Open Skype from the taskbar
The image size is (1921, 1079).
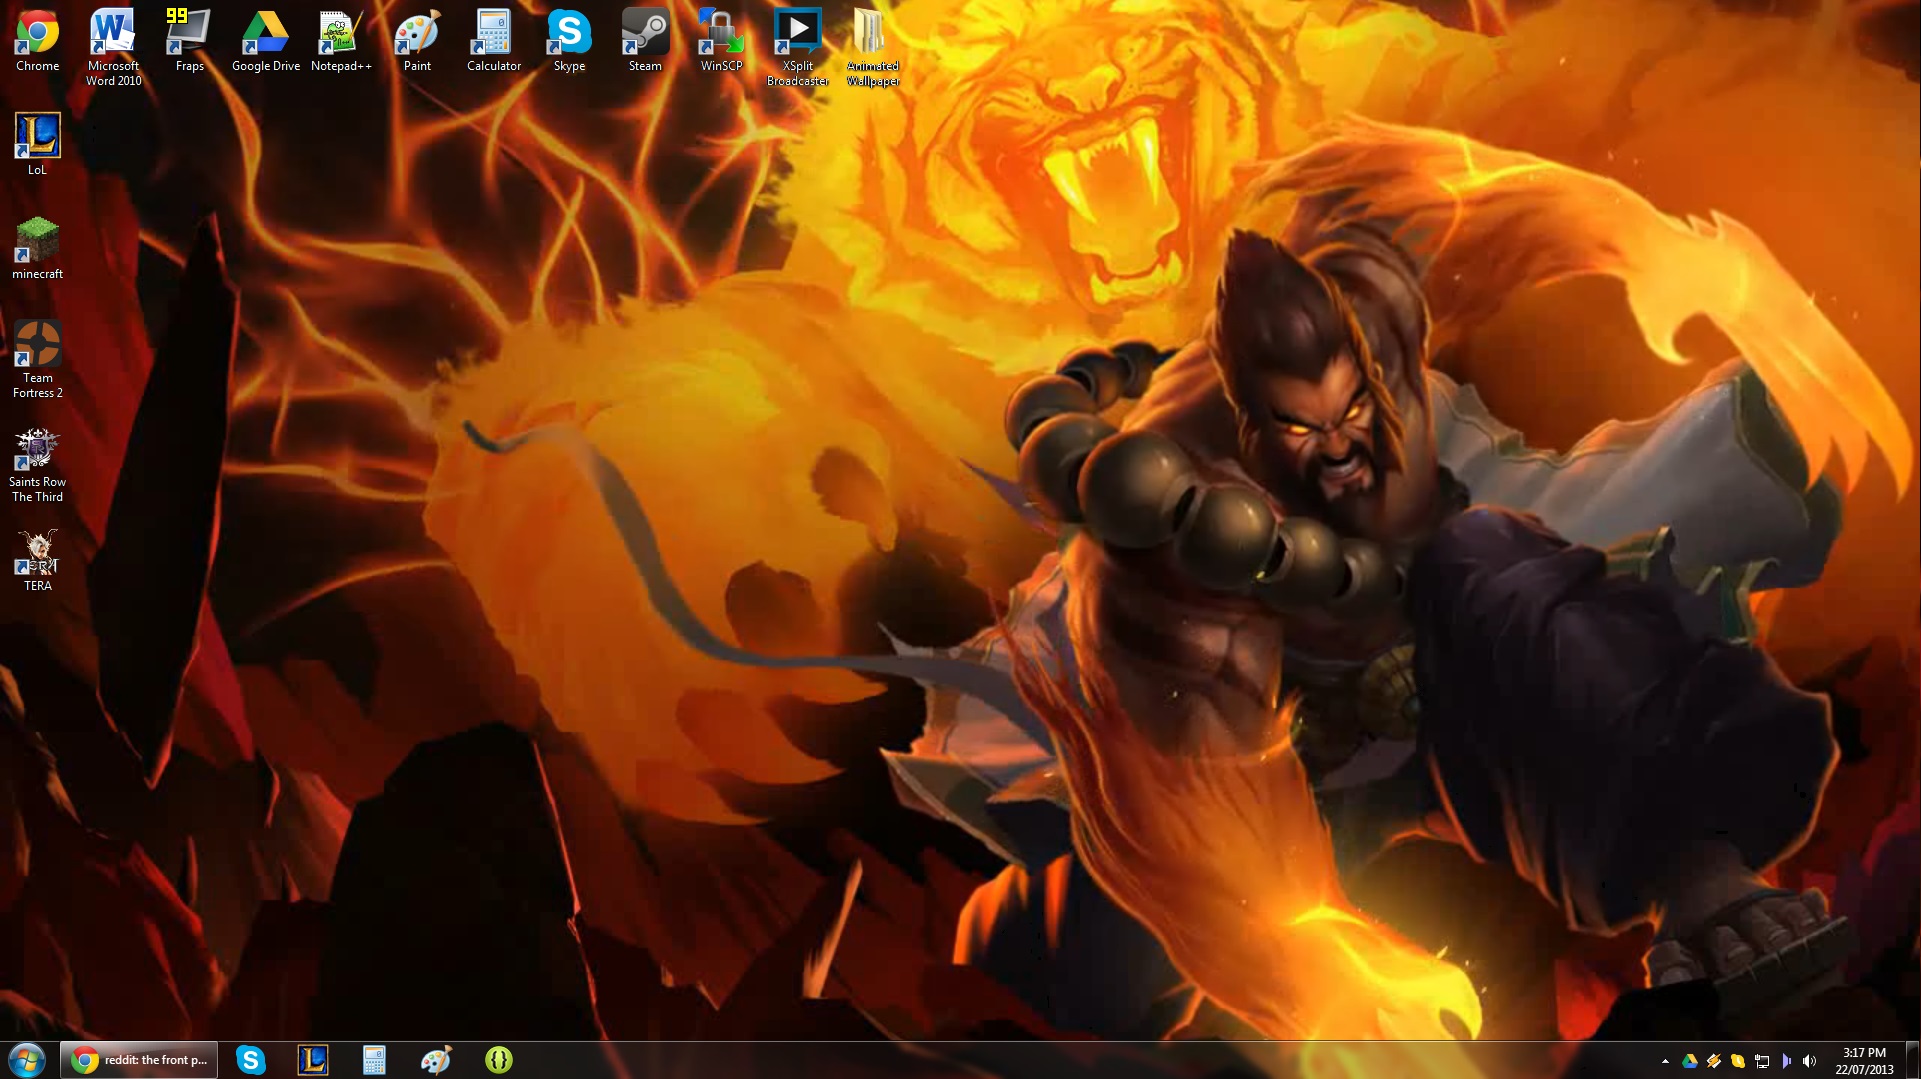tap(250, 1060)
